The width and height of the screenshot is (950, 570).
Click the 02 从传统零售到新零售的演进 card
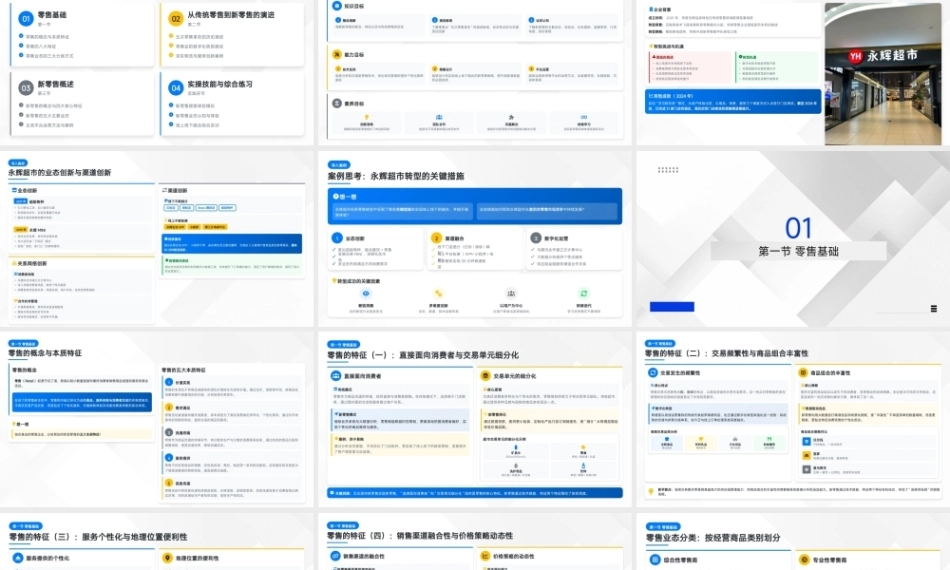(232, 35)
